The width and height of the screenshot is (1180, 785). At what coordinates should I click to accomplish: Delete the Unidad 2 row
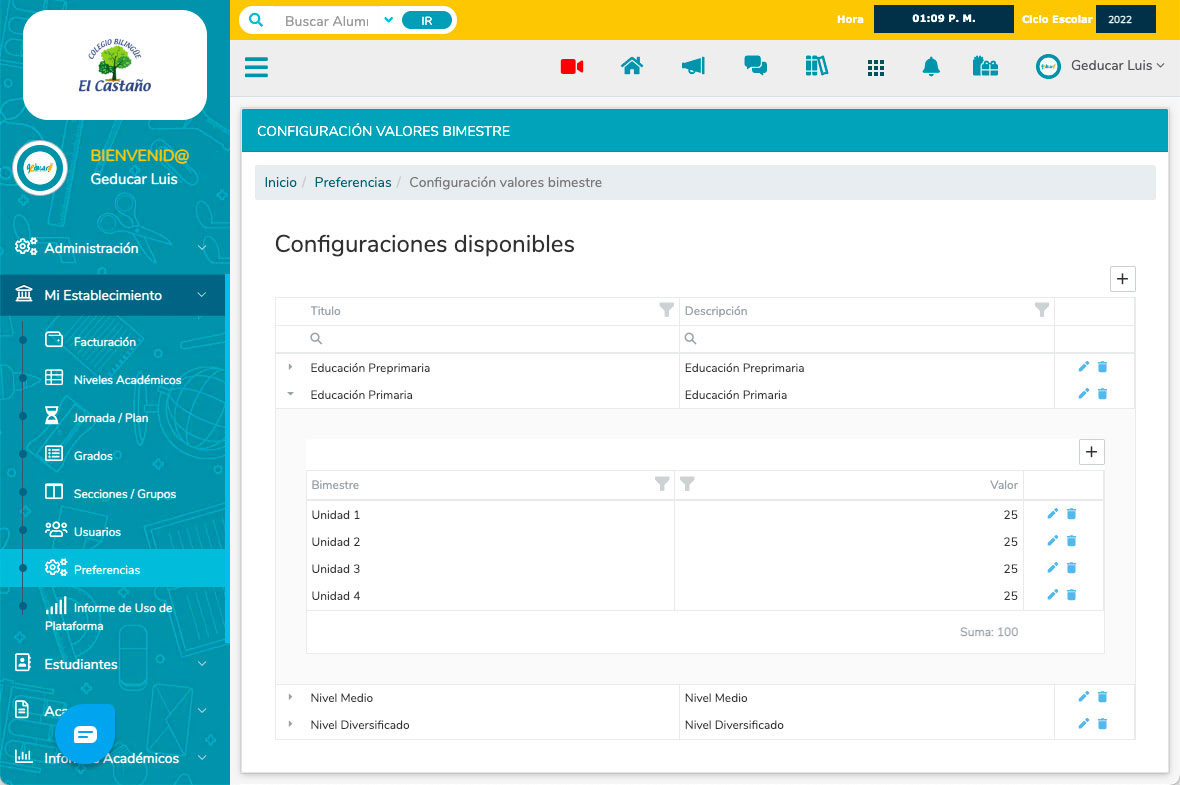click(1072, 541)
